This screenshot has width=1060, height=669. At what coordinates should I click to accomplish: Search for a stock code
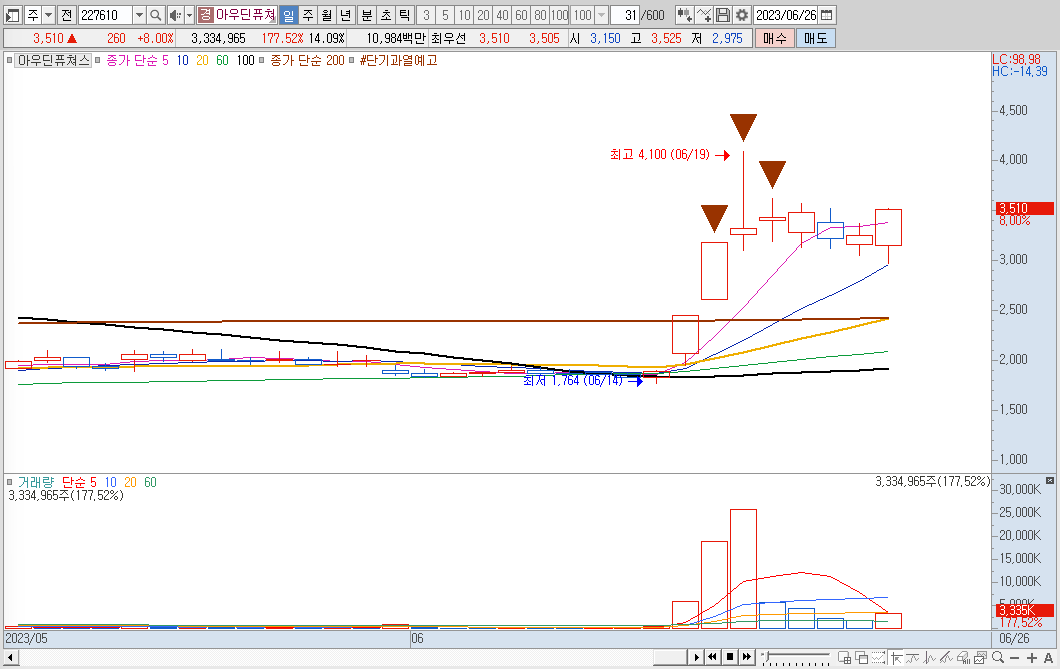click(x=155, y=15)
